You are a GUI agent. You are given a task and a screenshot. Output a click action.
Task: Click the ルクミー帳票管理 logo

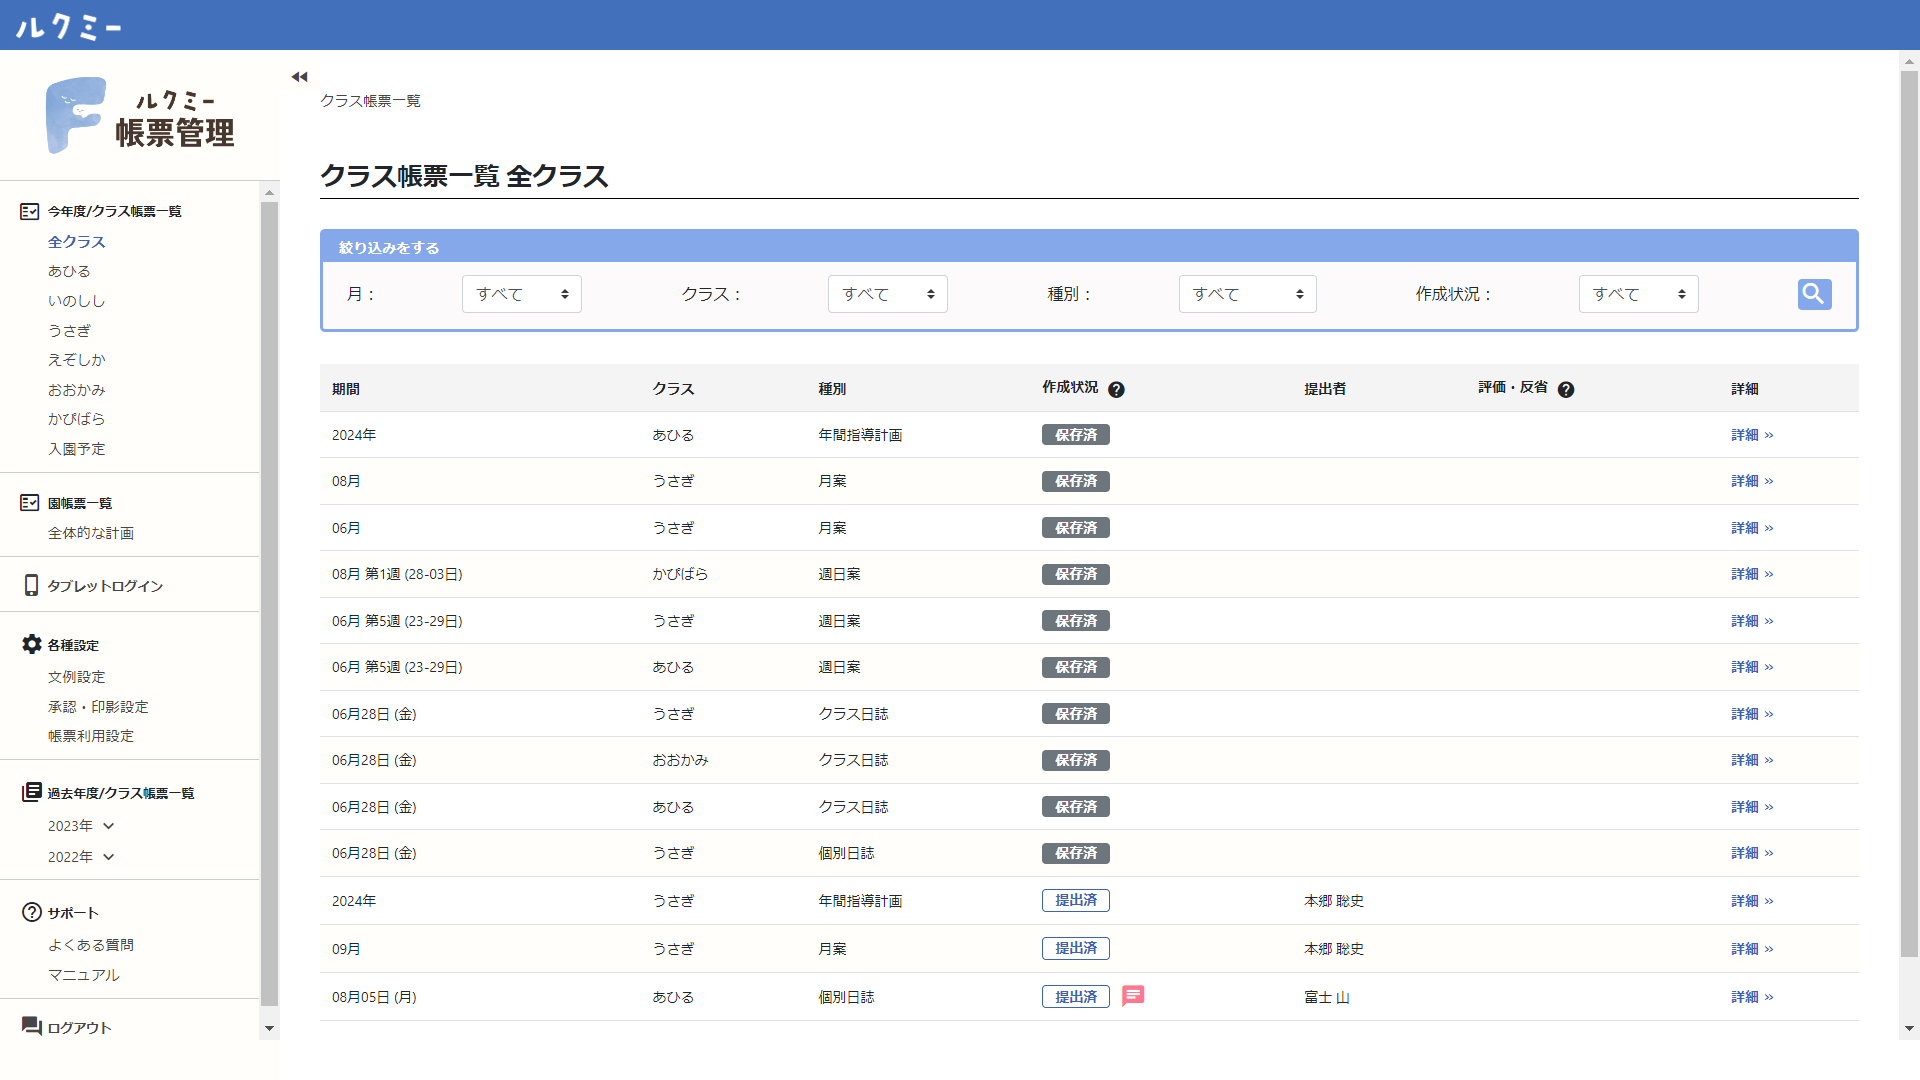[140, 116]
